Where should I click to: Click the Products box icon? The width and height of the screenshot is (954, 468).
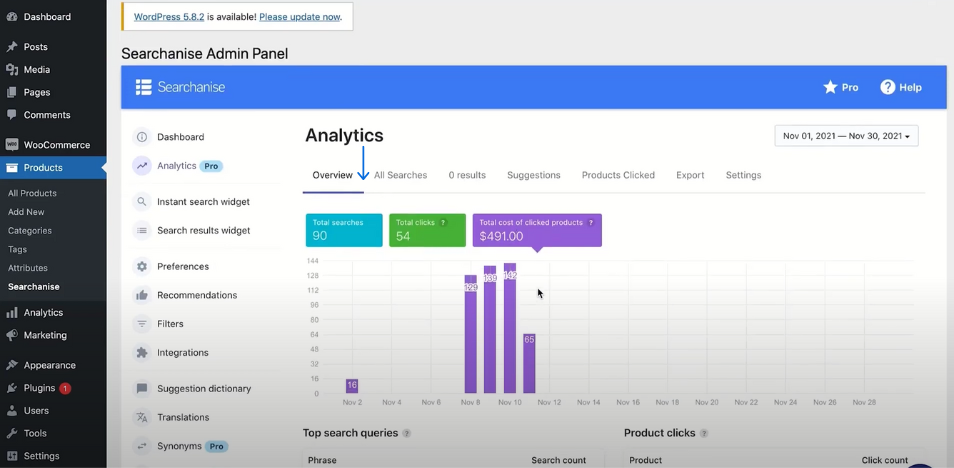[x=12, y=168]
